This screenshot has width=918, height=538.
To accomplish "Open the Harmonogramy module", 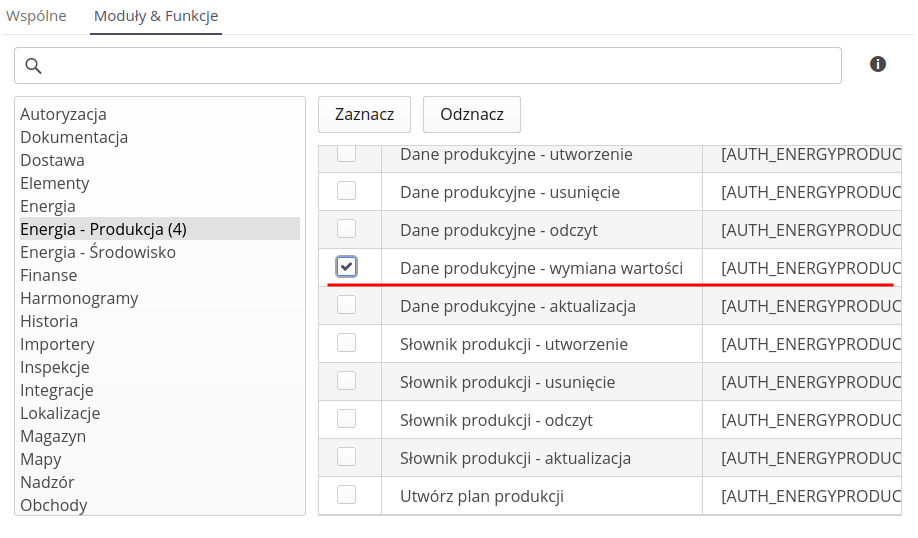I will tap(79, 298).
